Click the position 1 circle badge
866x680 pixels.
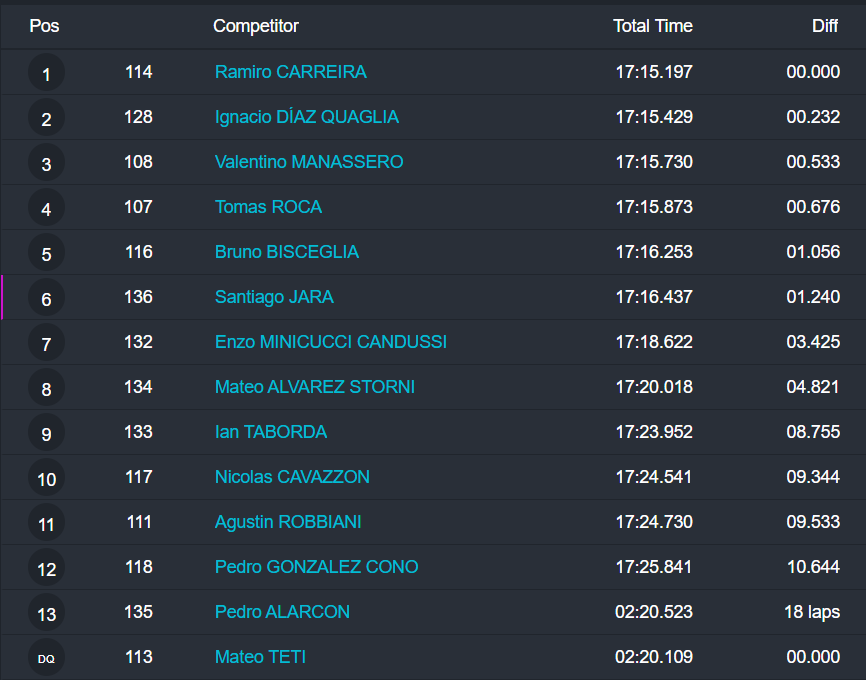point(46,73)
